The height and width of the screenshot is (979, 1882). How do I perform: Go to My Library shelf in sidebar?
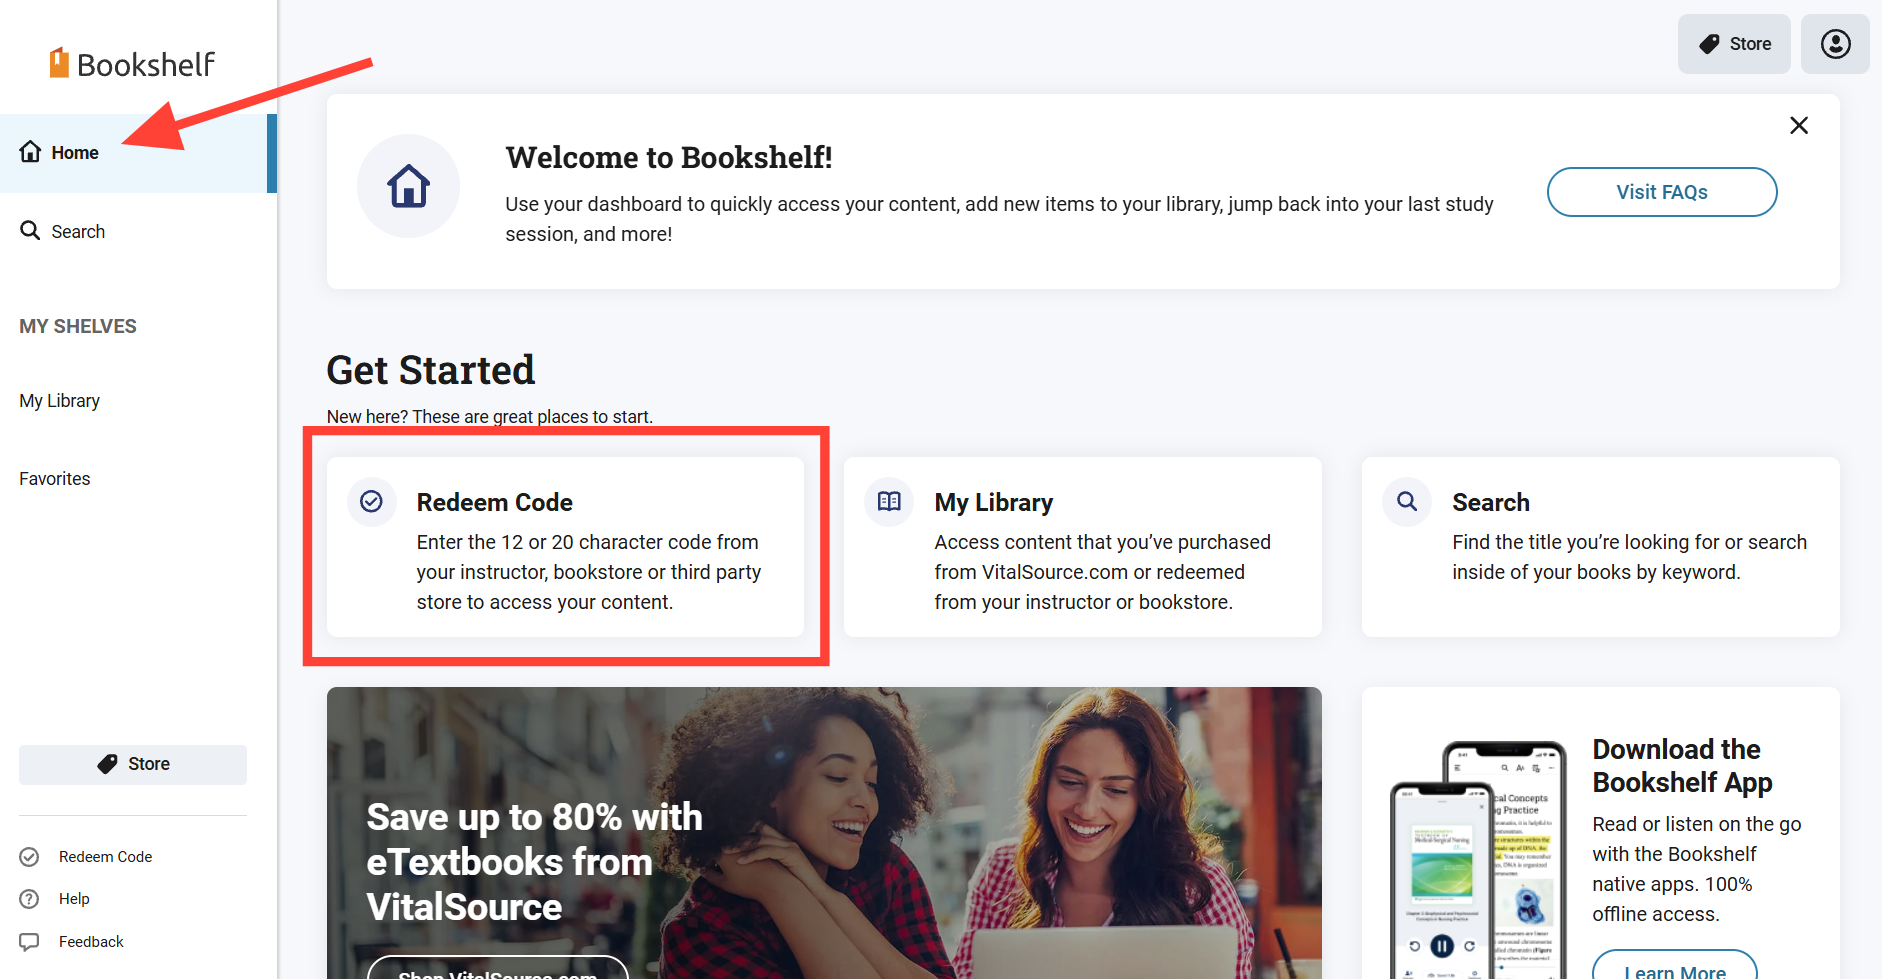click(x=60, y=401)
